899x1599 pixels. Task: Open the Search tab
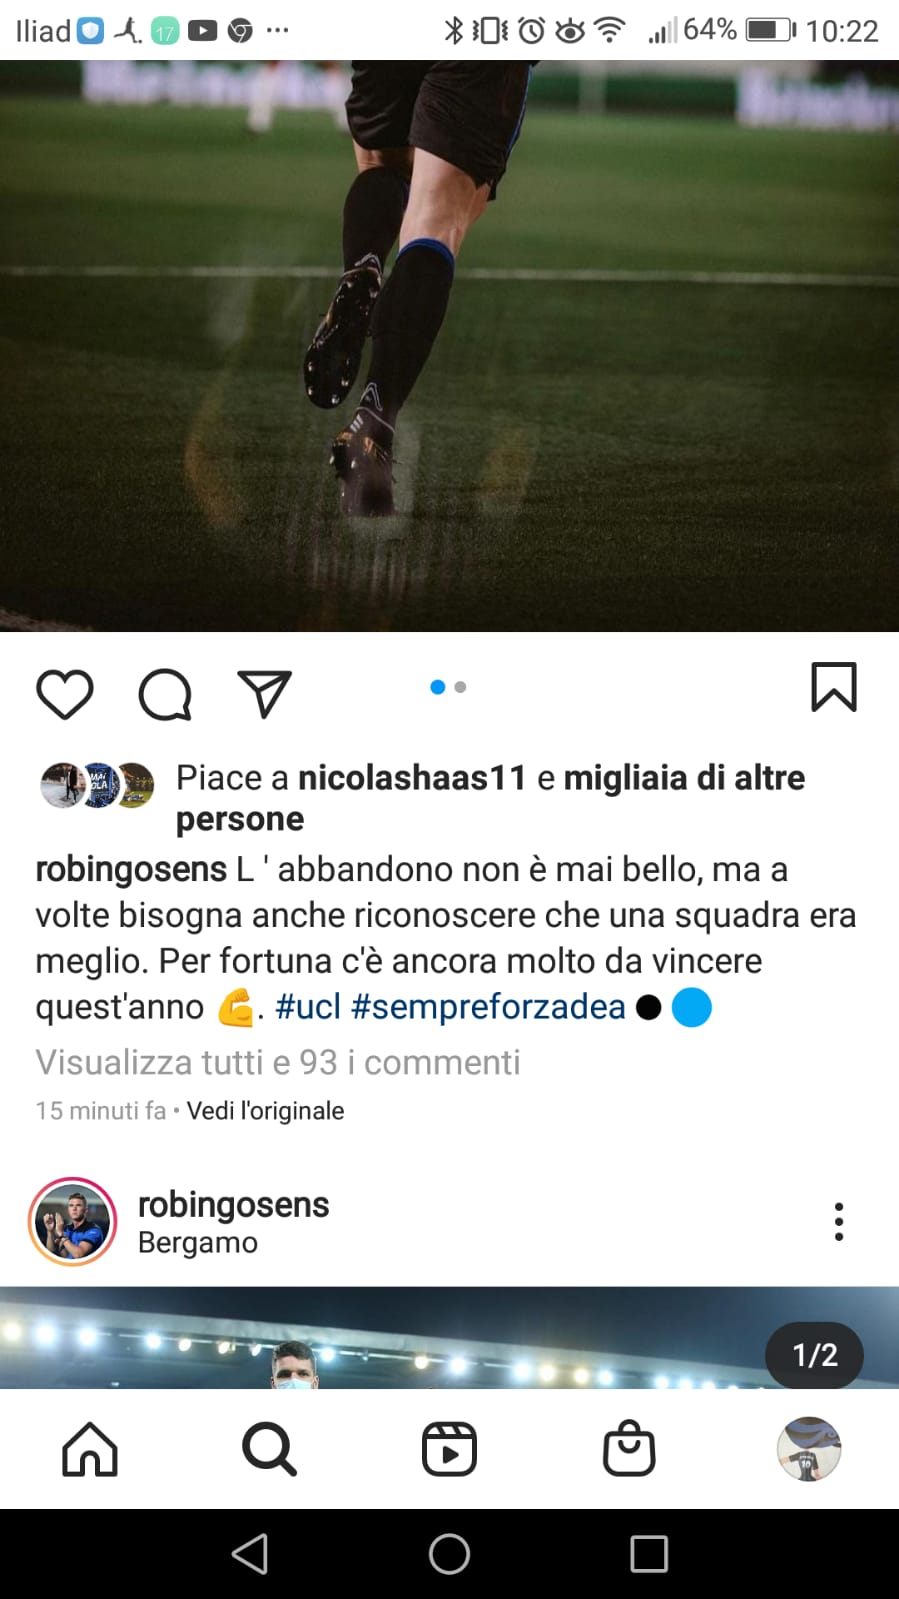270,1449
